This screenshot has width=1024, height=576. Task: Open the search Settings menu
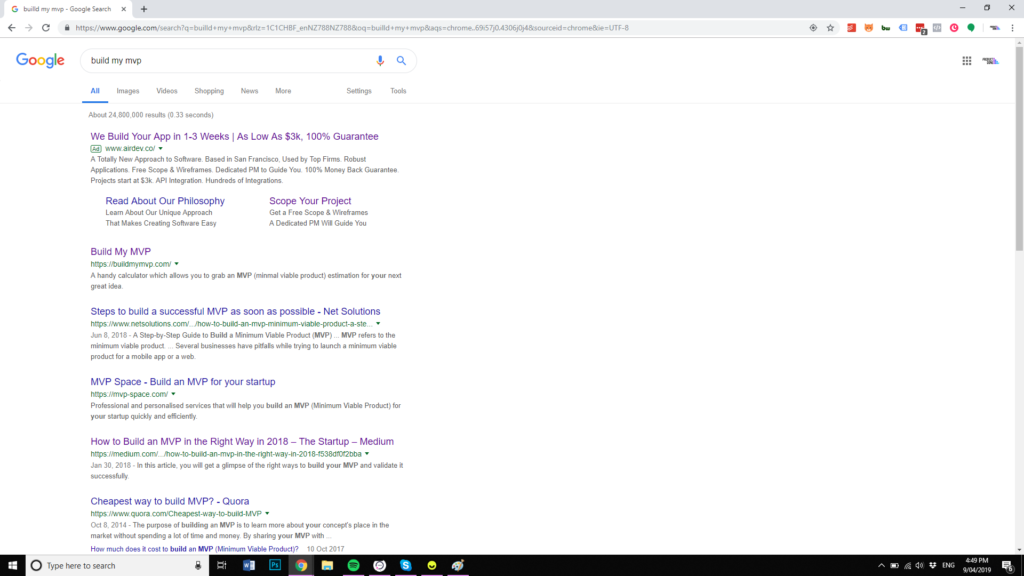(359, 91)
